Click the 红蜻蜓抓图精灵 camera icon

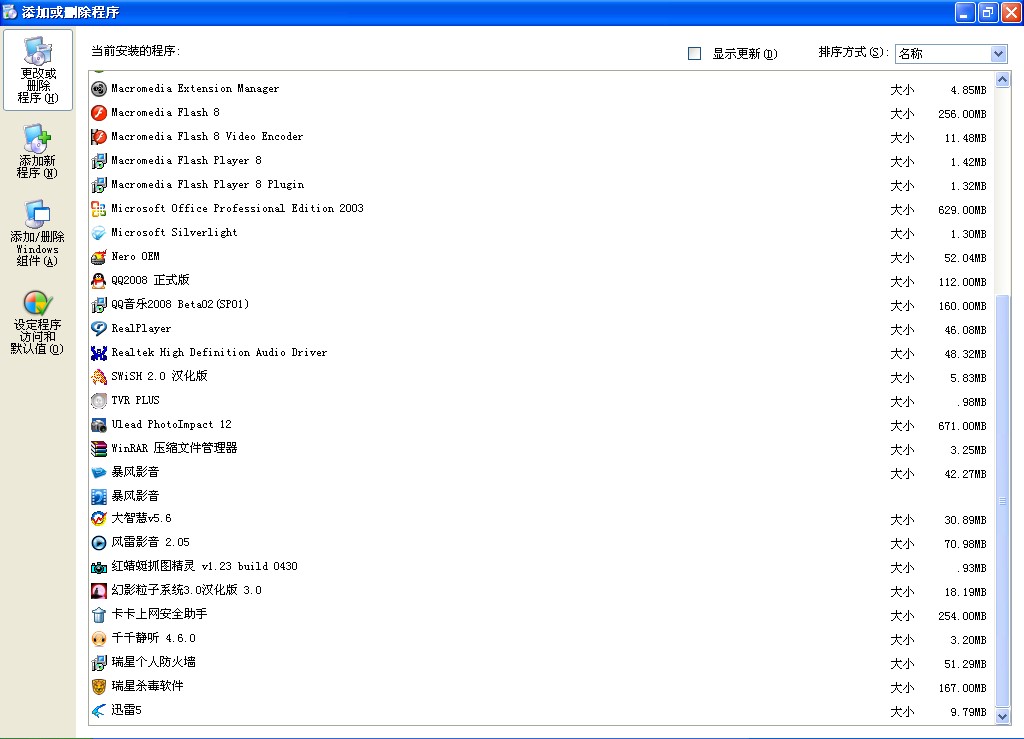coord(99,567)
